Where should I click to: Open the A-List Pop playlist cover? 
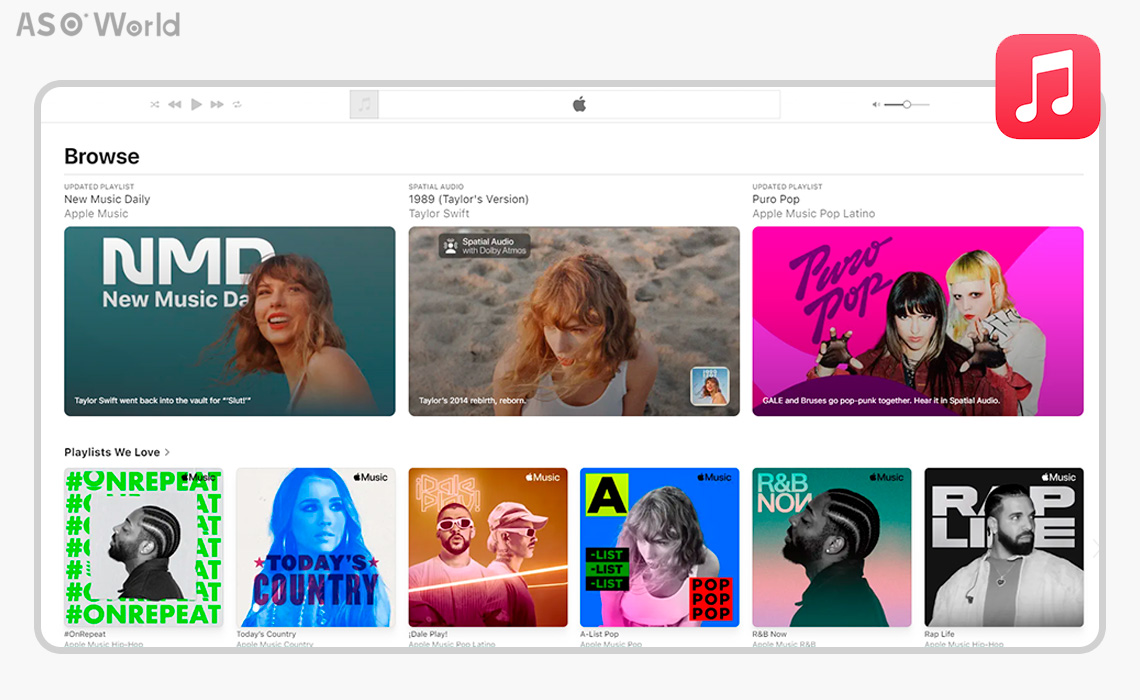pyautogui.click(x=659, y=547)
